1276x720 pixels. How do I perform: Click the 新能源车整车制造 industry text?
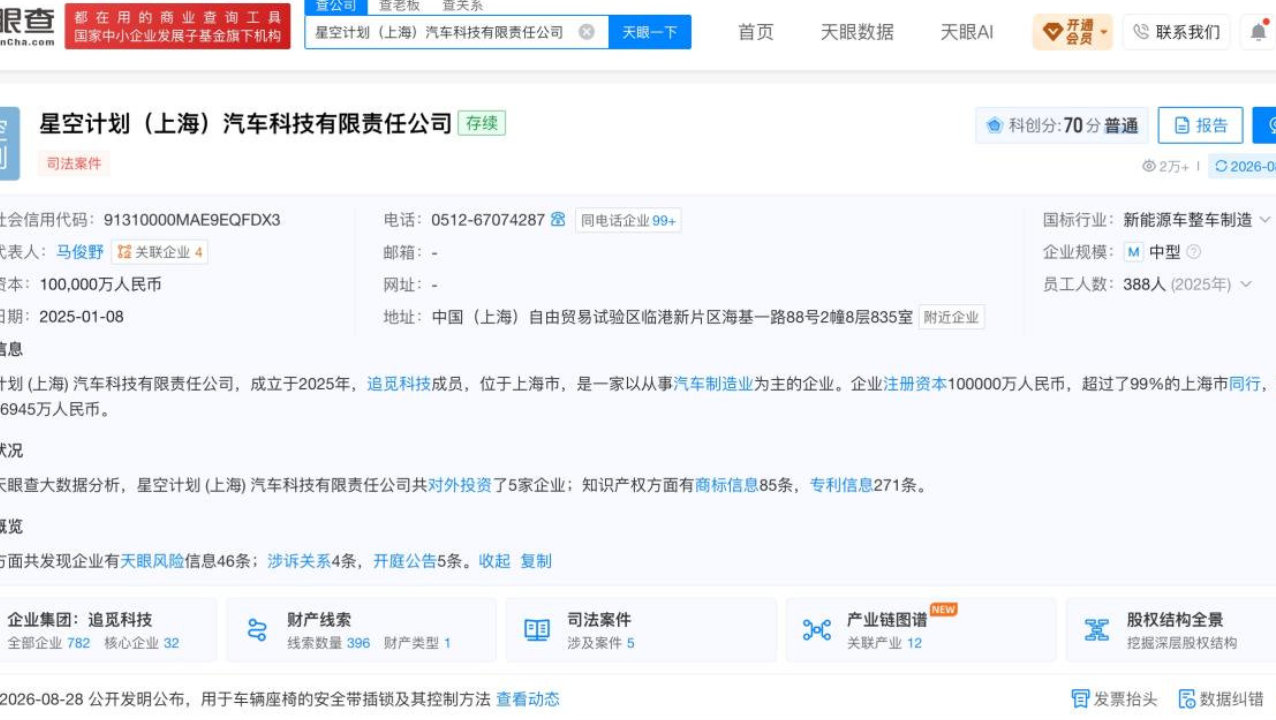coord(1188,220)
